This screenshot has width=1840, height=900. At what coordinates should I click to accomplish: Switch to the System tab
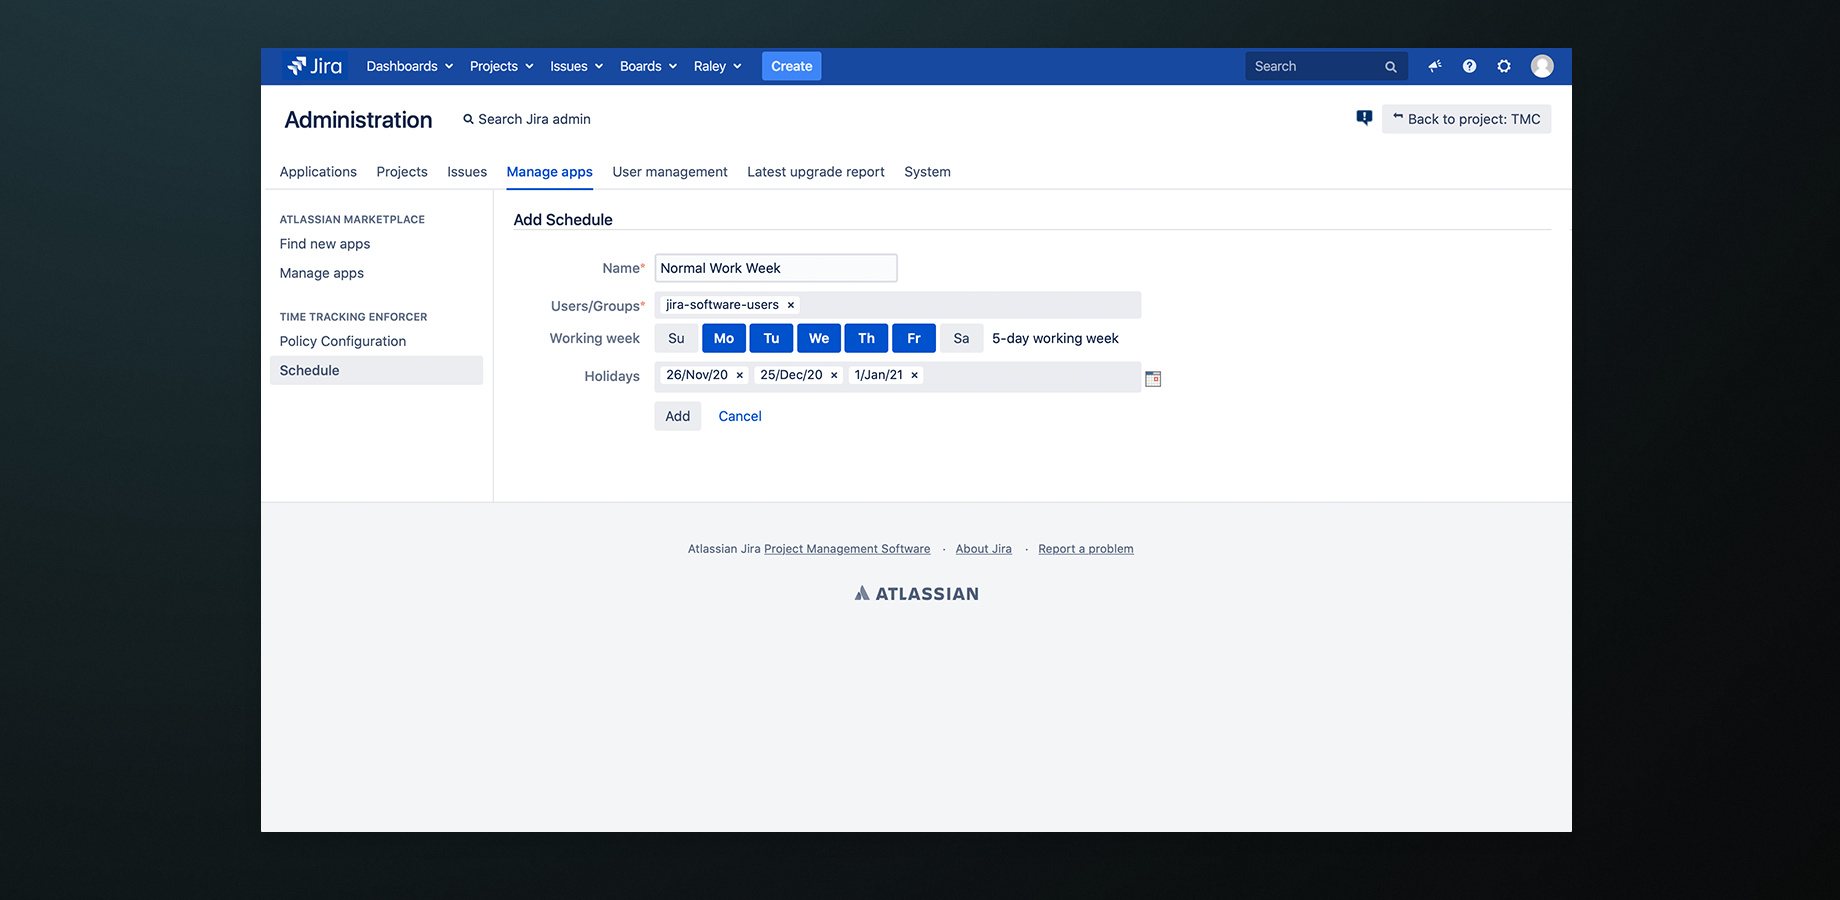point(927,172)
